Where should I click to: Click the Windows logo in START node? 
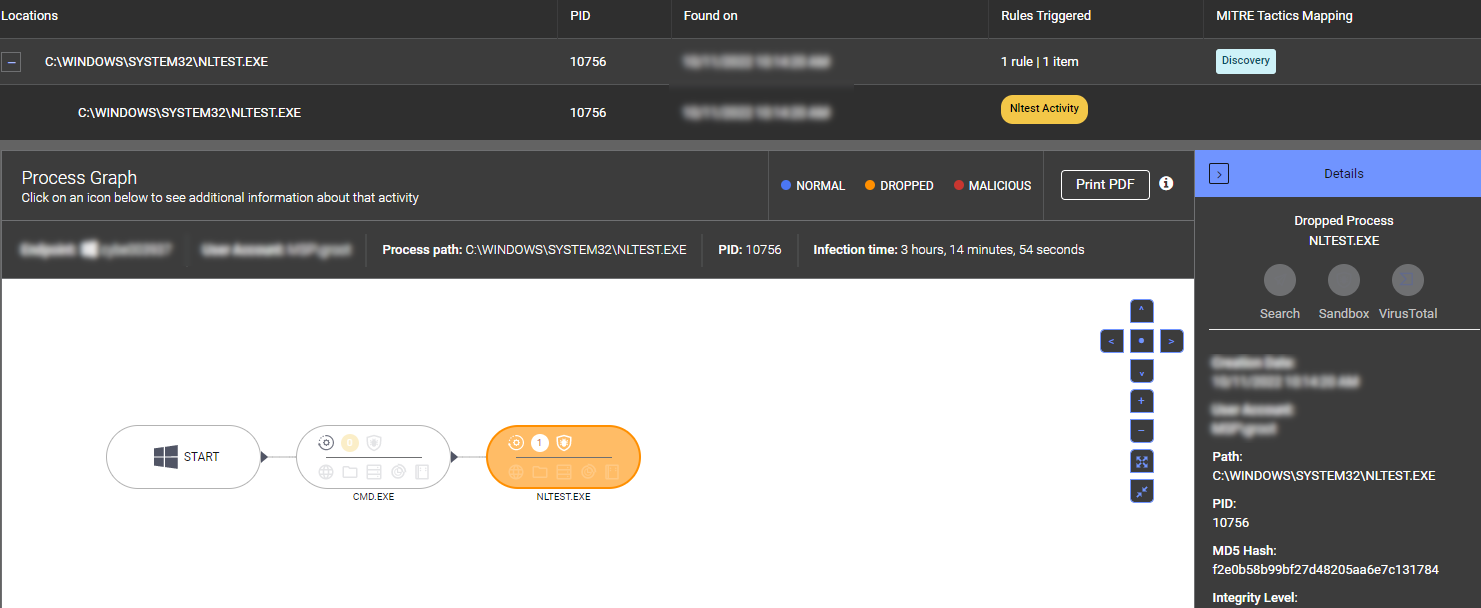coord(165,457)
